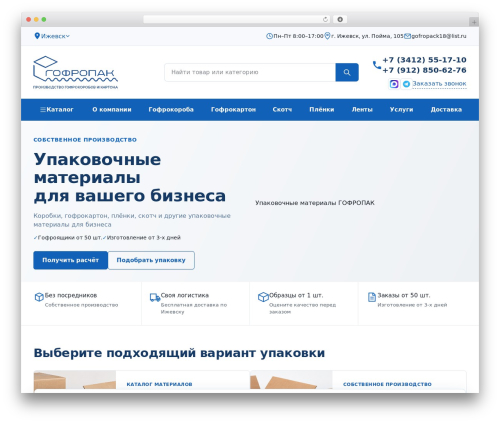500x423 pixels.
Task: Open the Ленты menu item
Action: pos(362,110)
